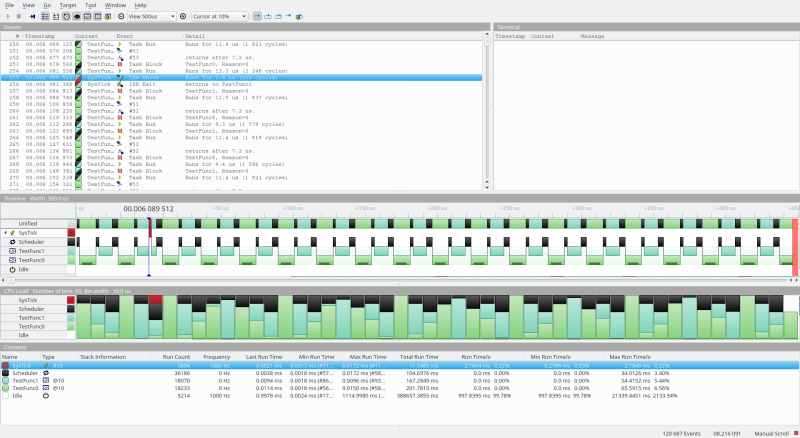This screenshot has height=438, width=800.
Task: Open the Tool menu
Action: click(x=91, y=5)
